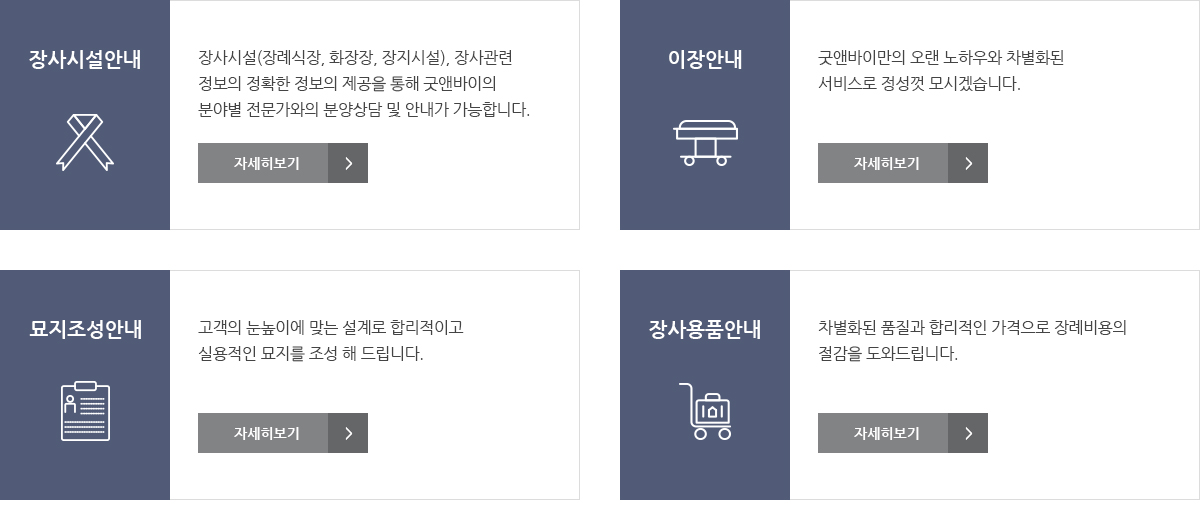This screenshot has width=1200, height=505.
Task: Open 자세히보기 for 이장안내
Action: (x=903, y=163)
